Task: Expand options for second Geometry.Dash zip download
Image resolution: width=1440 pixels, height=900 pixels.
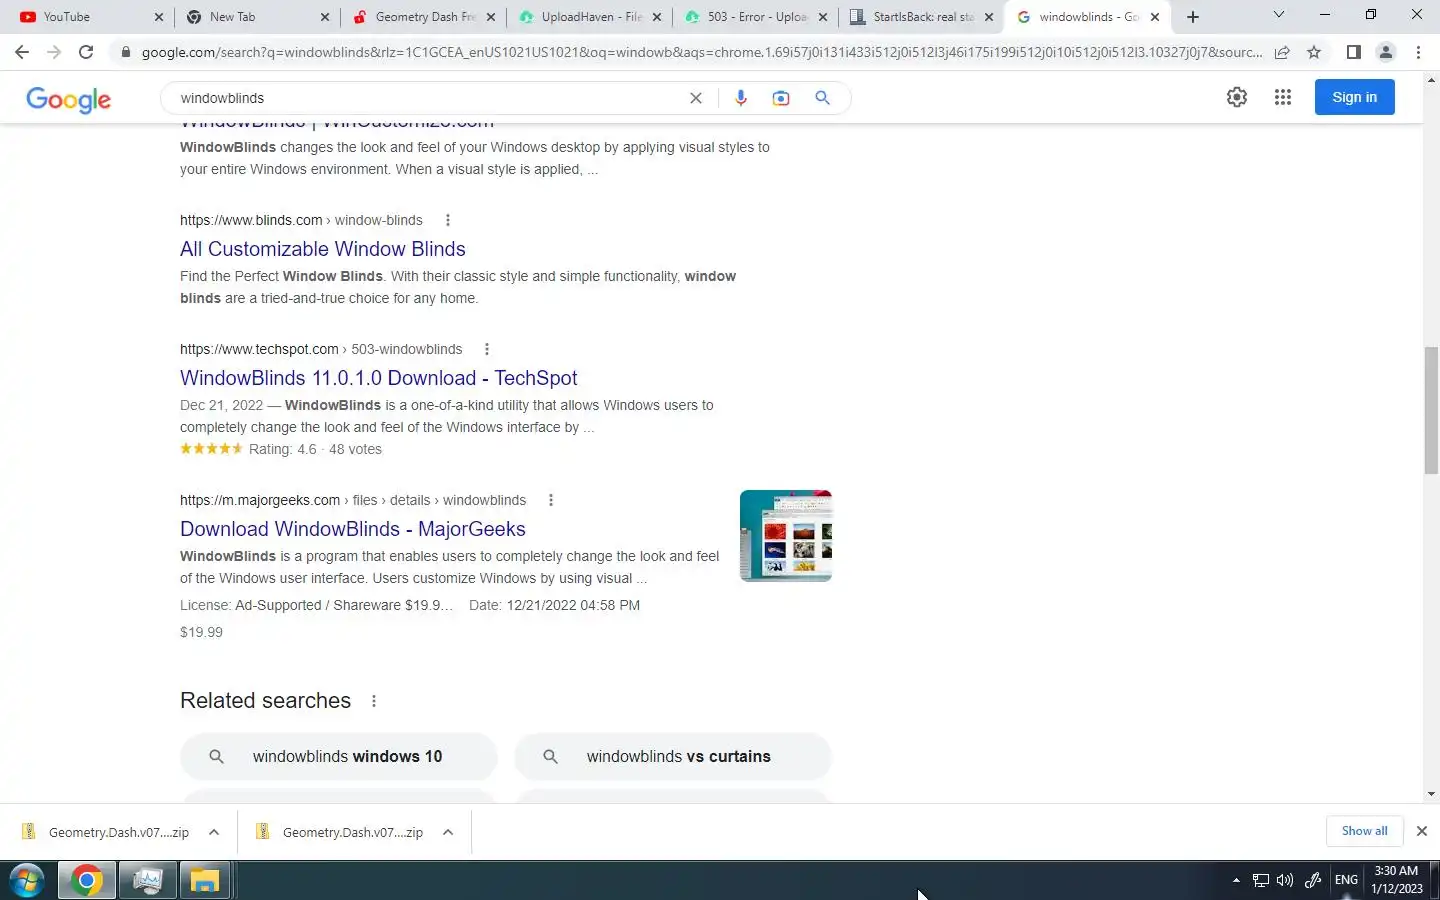Action: tap(448, 832)
